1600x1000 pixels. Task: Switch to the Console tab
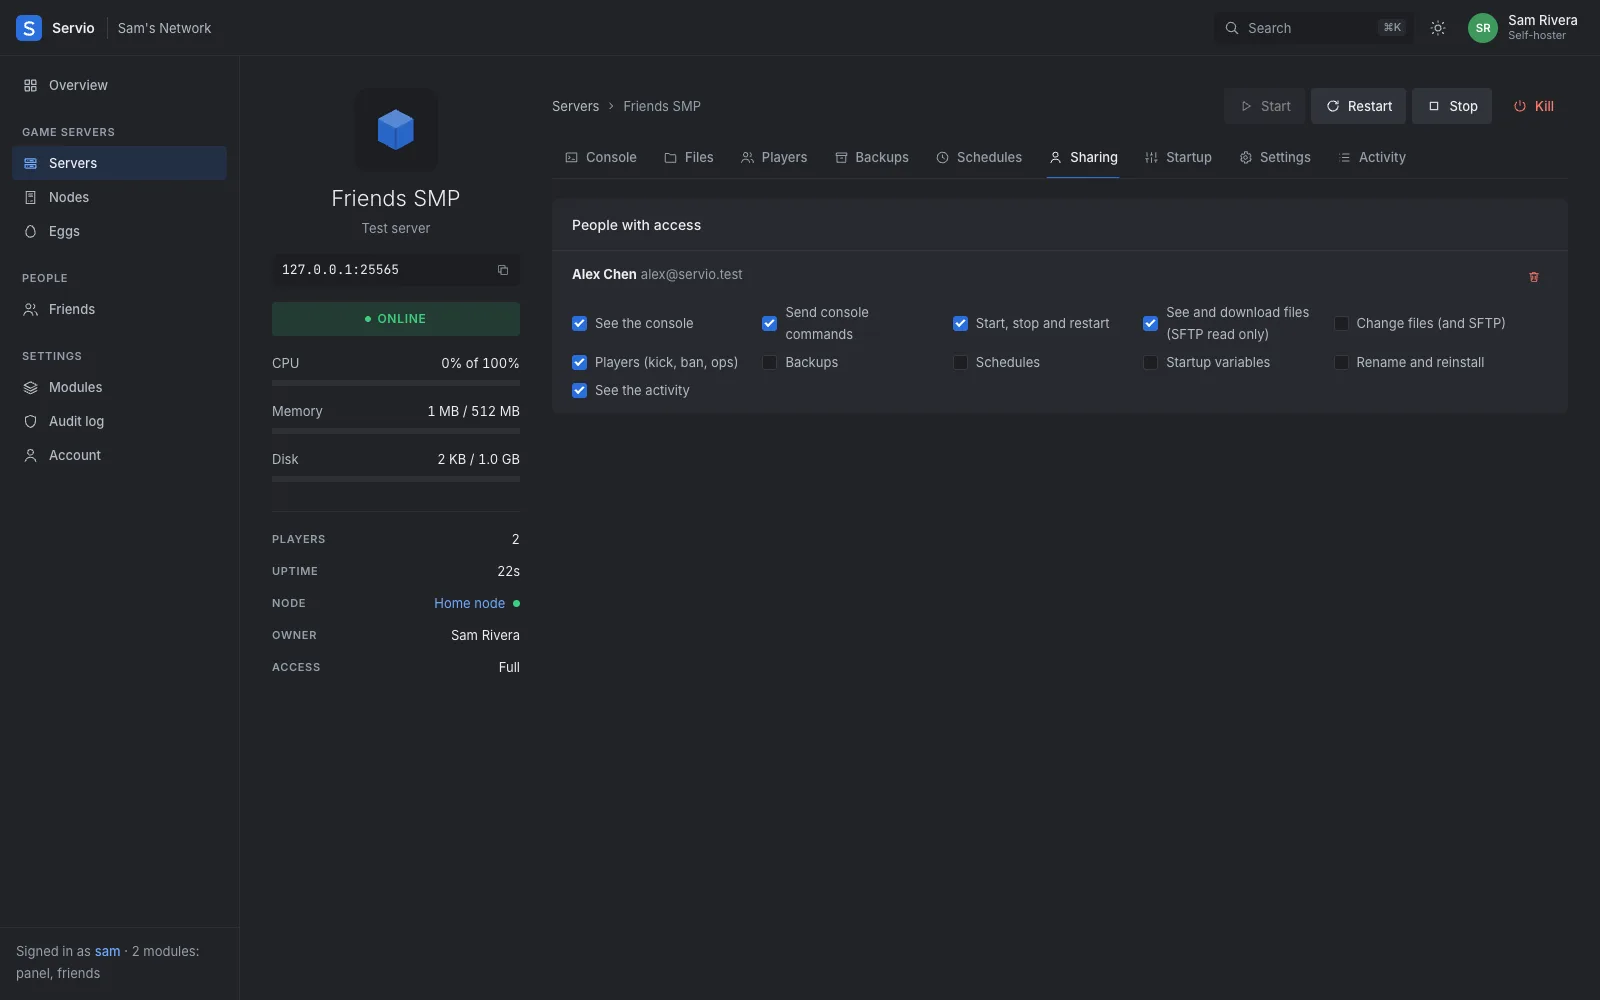[601, 157]
